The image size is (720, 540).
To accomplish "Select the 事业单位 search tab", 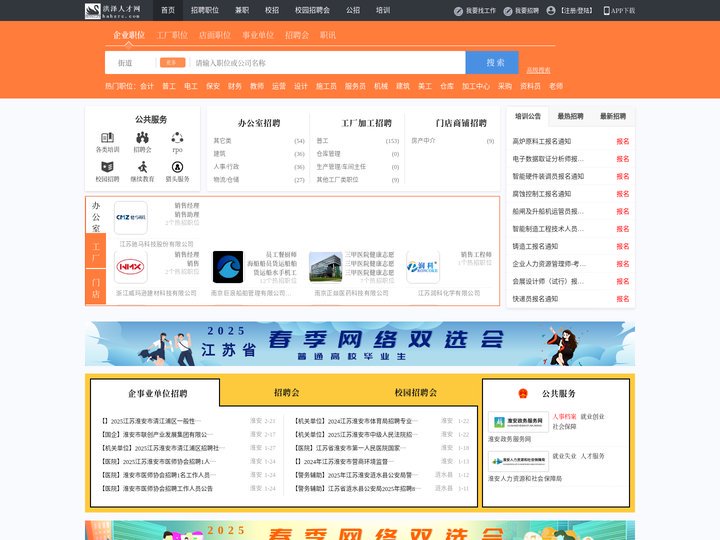I will [x=258, y=35].
